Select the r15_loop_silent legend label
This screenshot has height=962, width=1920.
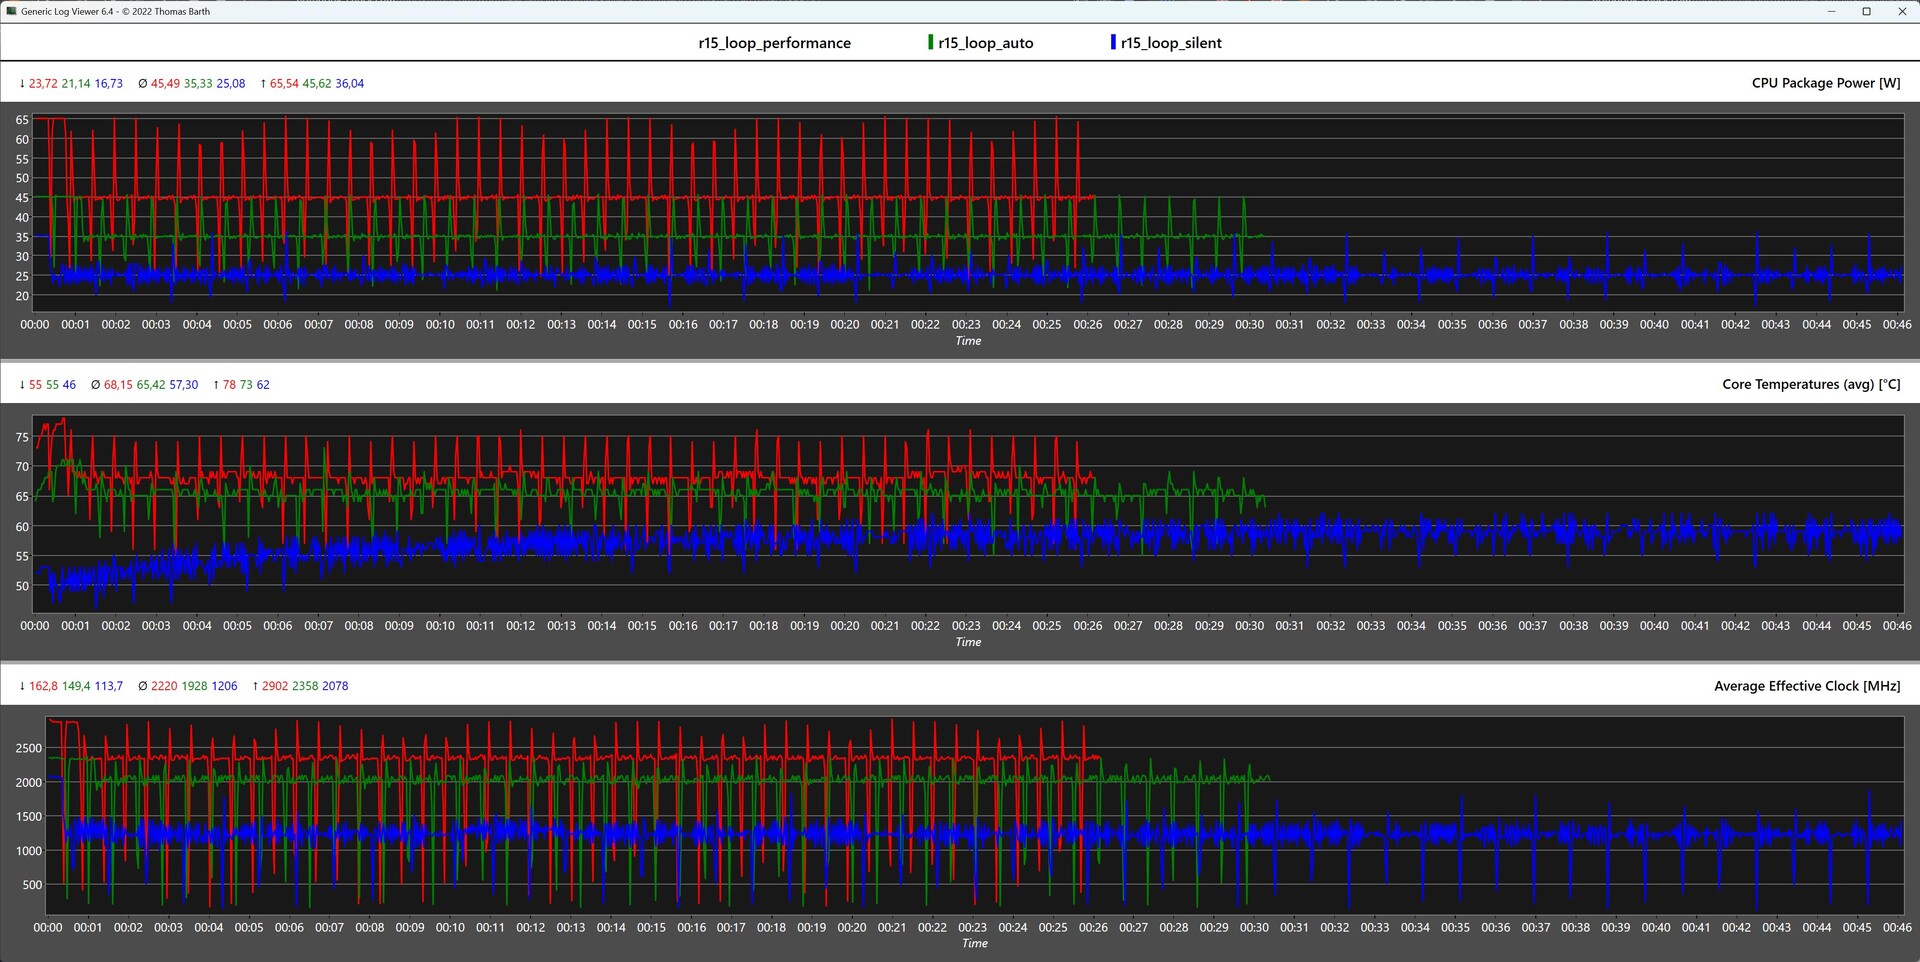1170,43
